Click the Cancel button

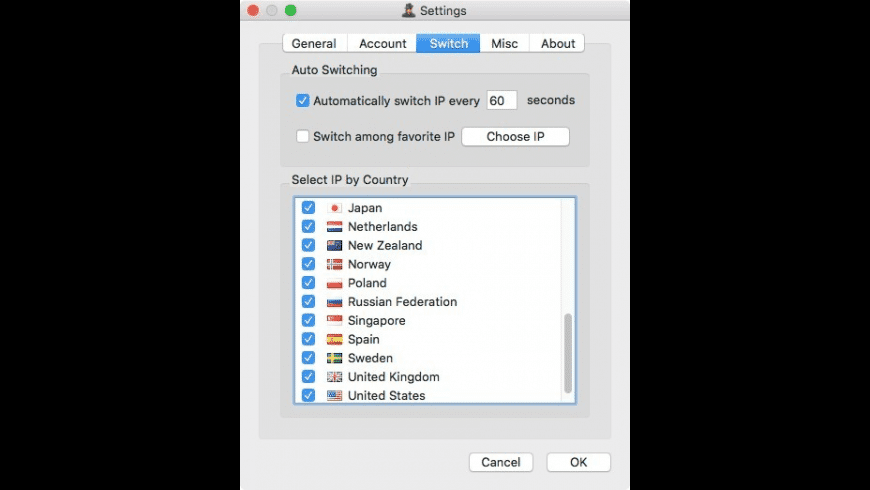[x=500, y=462]
